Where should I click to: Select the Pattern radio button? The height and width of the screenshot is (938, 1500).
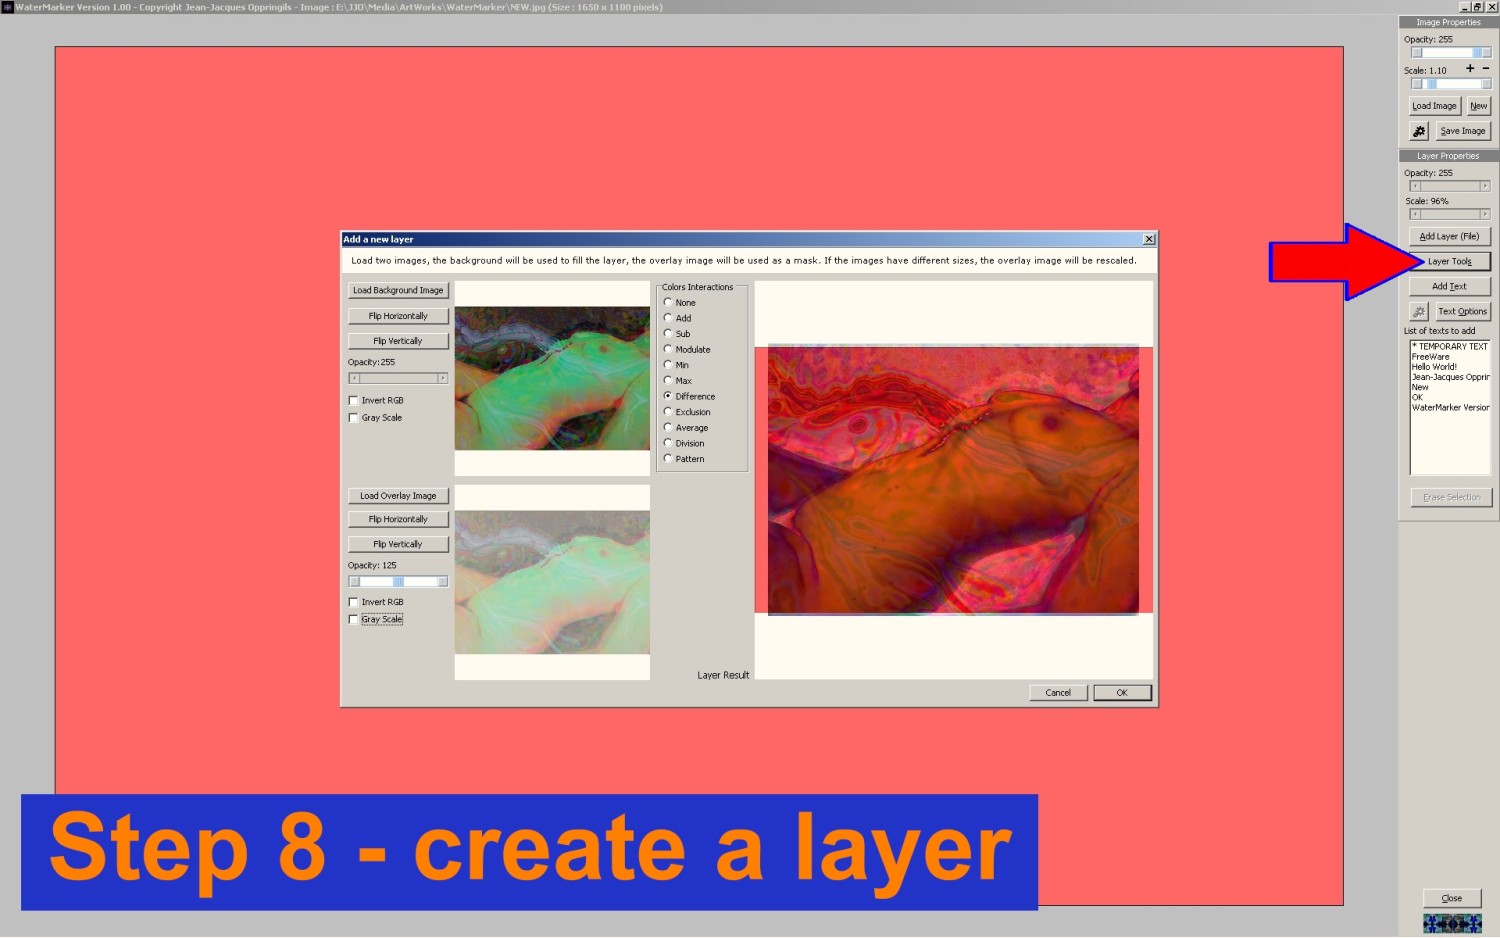668,459
